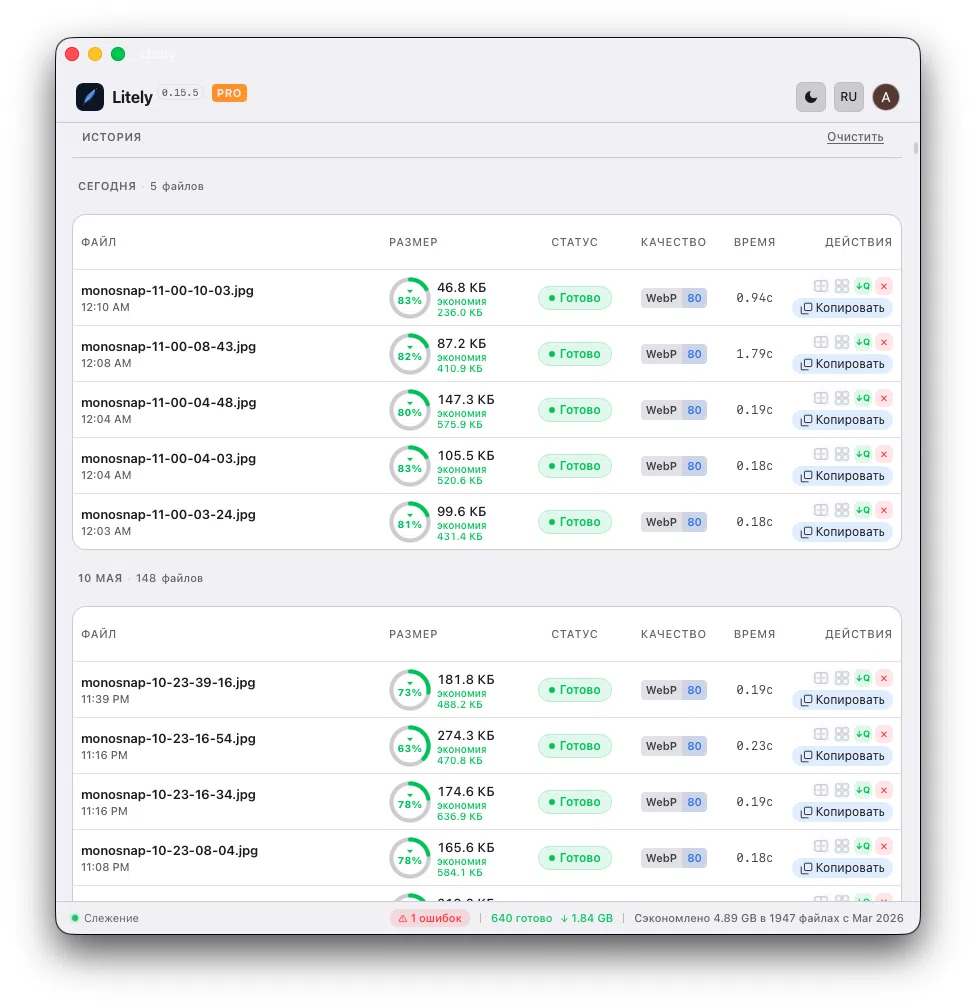The width and height of the screenshot is (976, 1008).
Task: Remove monosnap-11-00-08-43.jpg with red X
Action: pyautogui.click(x=884, y=342)
